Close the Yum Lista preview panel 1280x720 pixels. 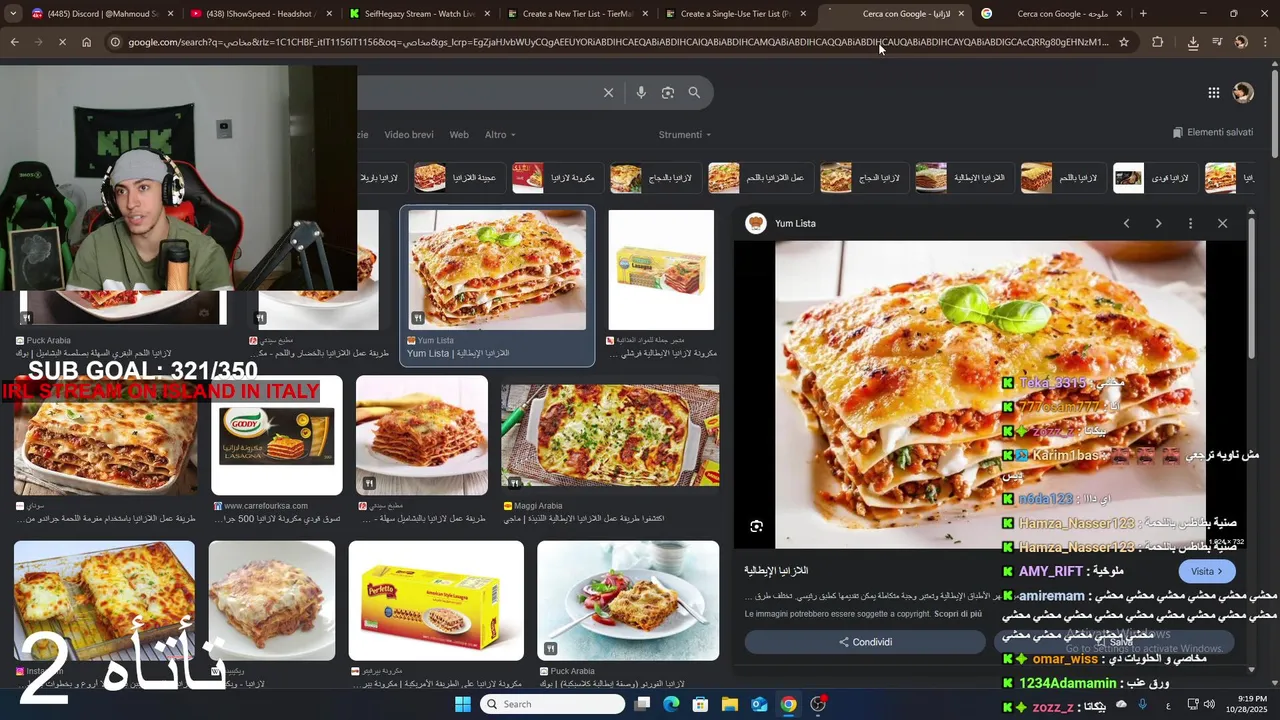1222,224
